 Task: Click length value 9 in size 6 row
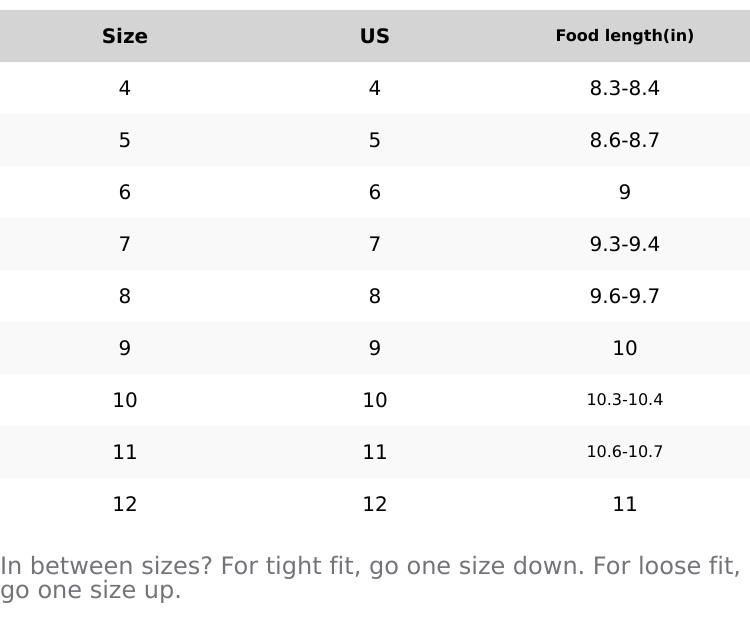(x=624, y=192)
